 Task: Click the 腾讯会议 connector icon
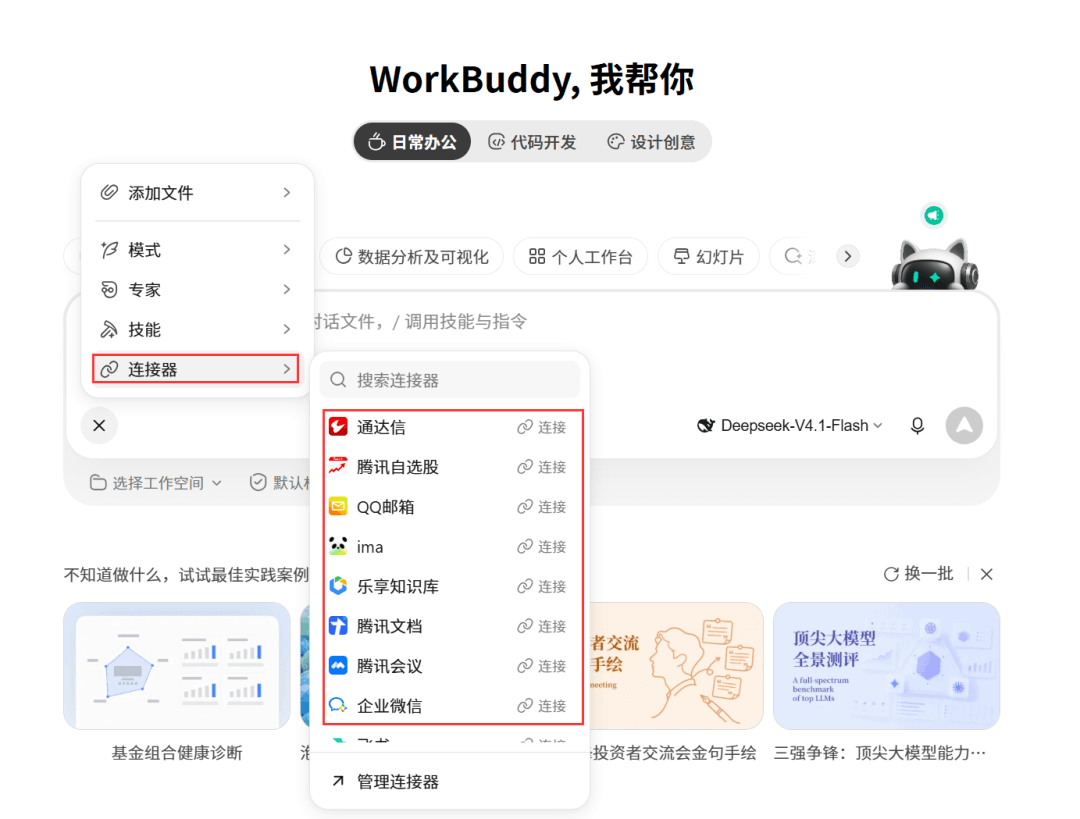[338, 666]
